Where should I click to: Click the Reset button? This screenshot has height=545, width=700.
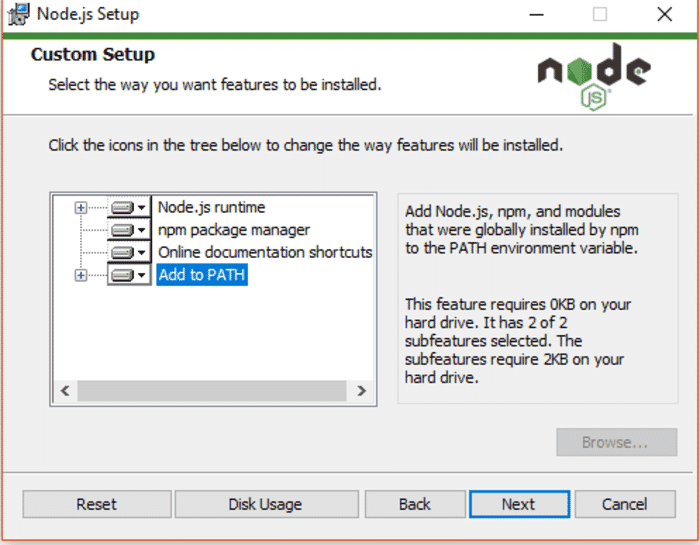(x=97, y=504)
